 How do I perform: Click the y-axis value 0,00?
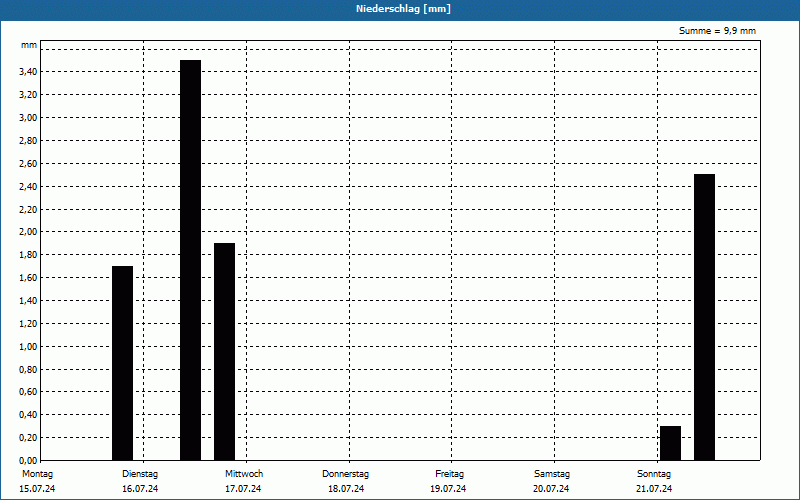[x=28, y=461]
